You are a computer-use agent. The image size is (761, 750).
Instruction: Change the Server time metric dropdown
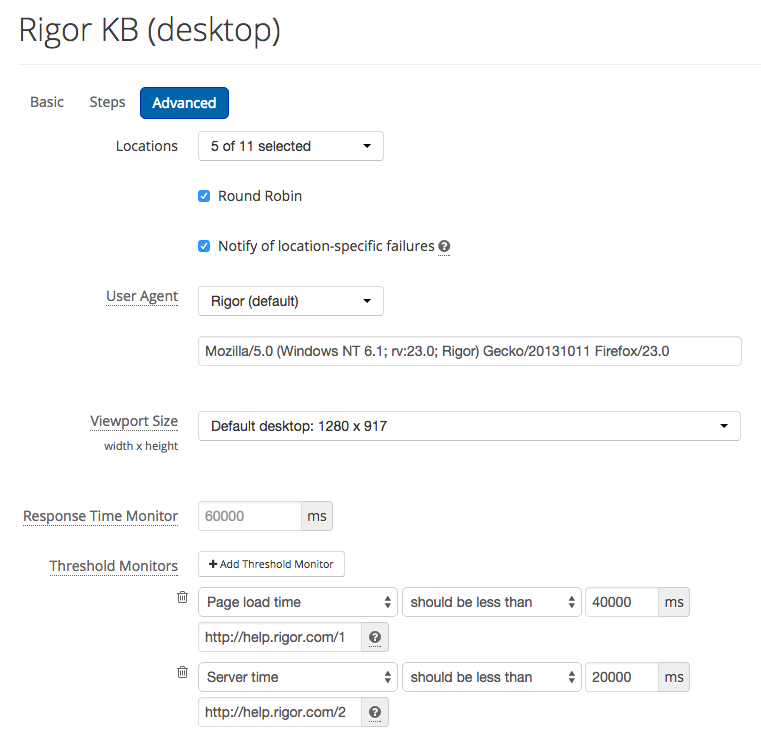click(298, 677)
